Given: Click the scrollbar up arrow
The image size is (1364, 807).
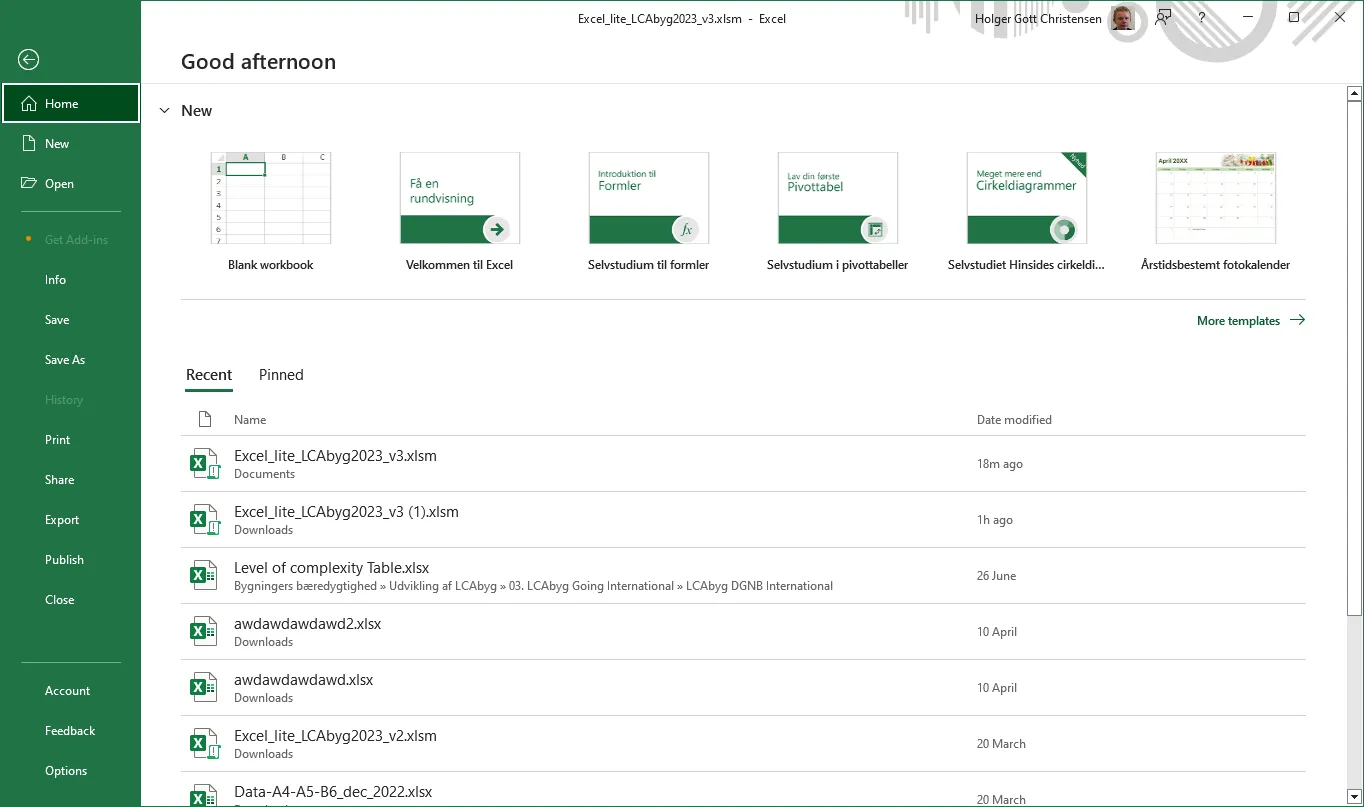Looking at the screenshot, I should [x=1355, y=94].
